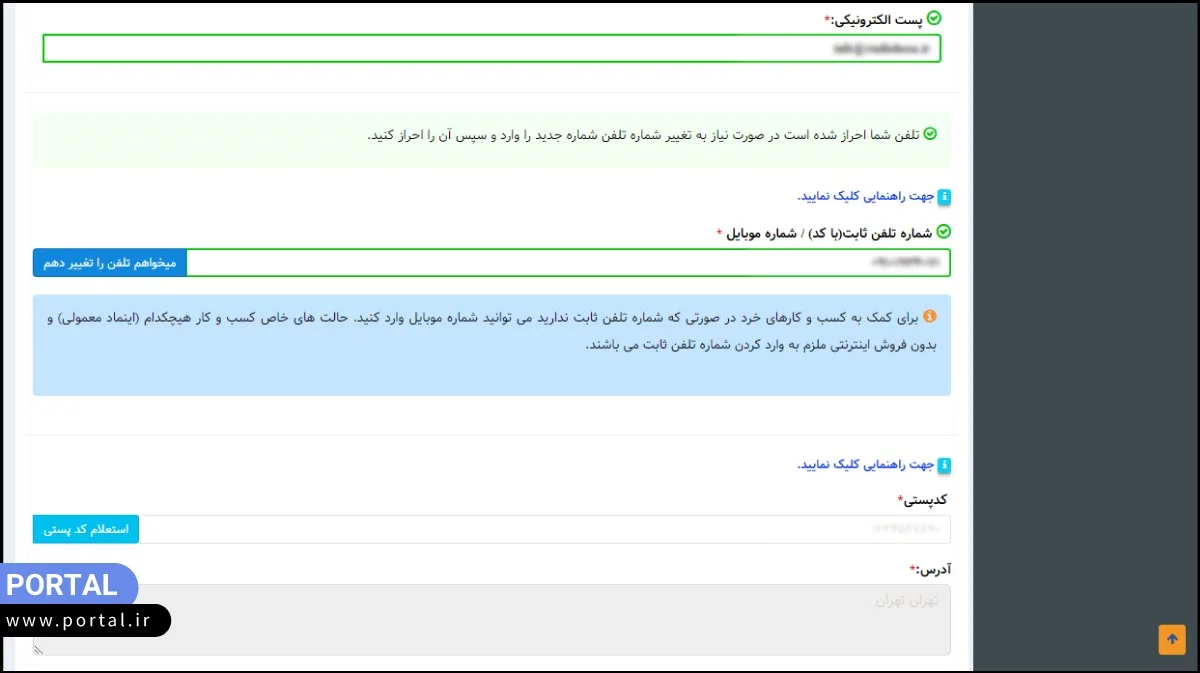Screen dimensions: 1200x673
Task: Click the استعلام کد پستی button
Action: (x=85, y=529)
